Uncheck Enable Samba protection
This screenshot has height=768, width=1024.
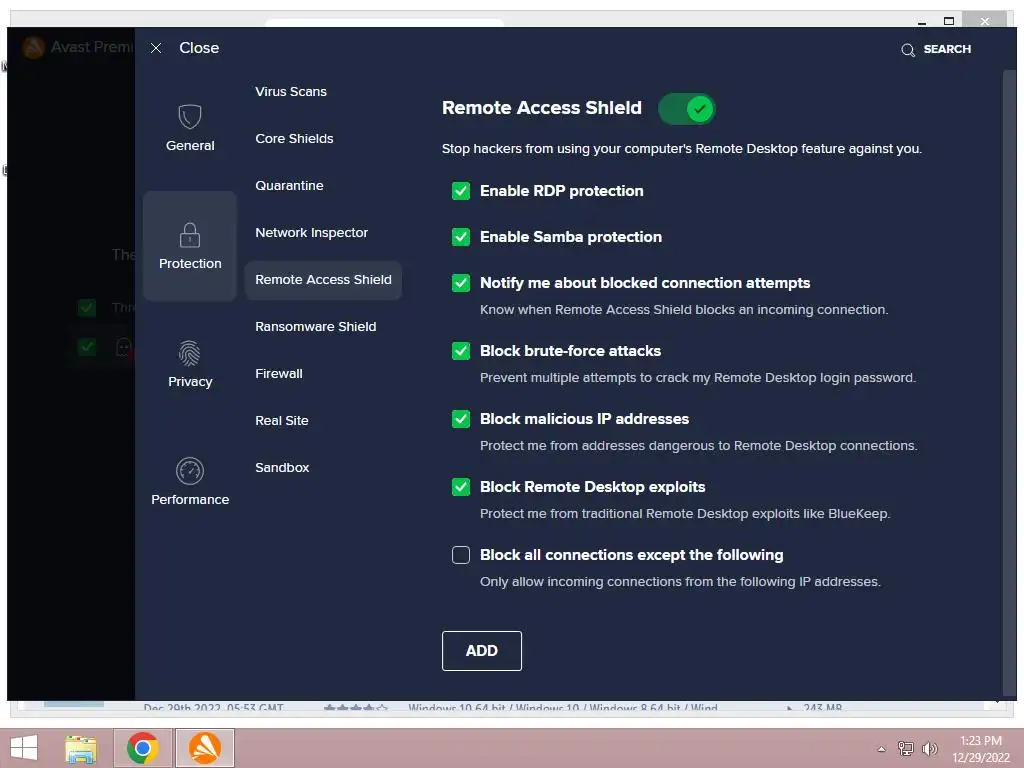pyautogui.click(x=460, y=236)
